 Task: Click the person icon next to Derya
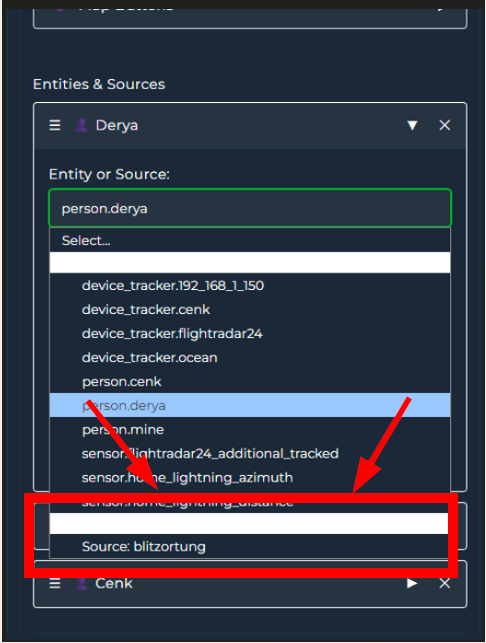81,125
